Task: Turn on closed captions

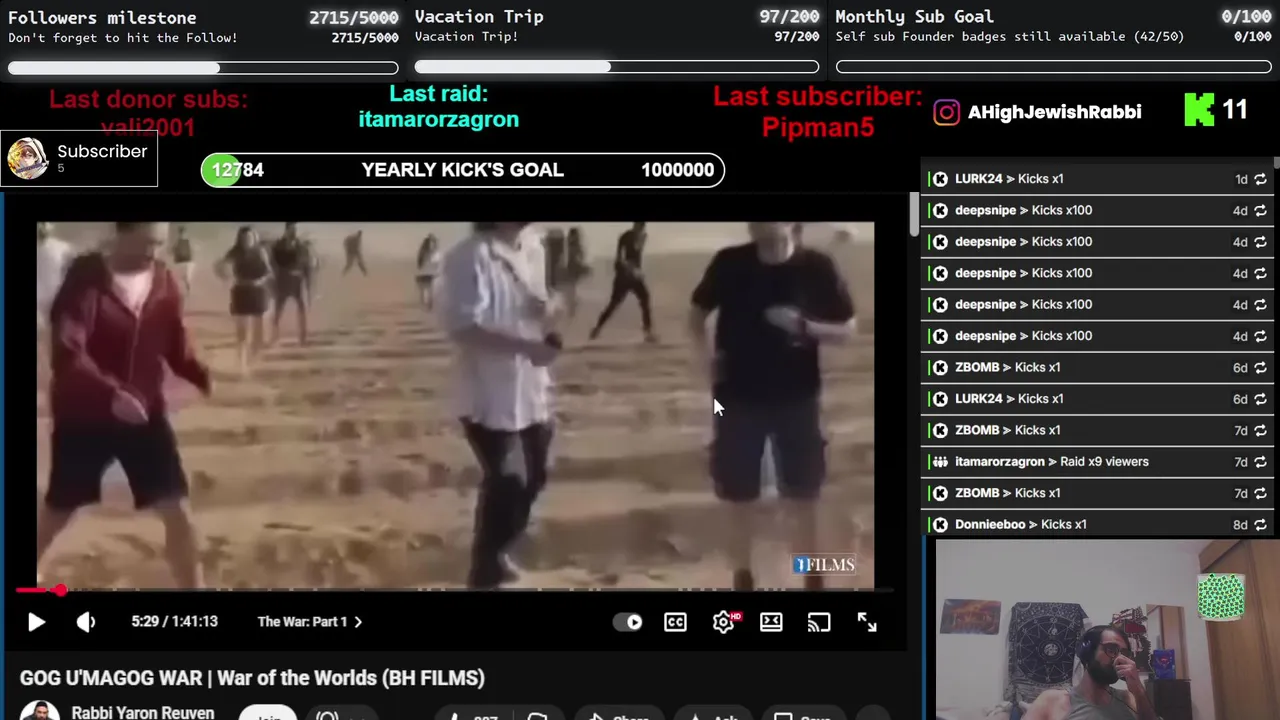Action: [675, 622]
